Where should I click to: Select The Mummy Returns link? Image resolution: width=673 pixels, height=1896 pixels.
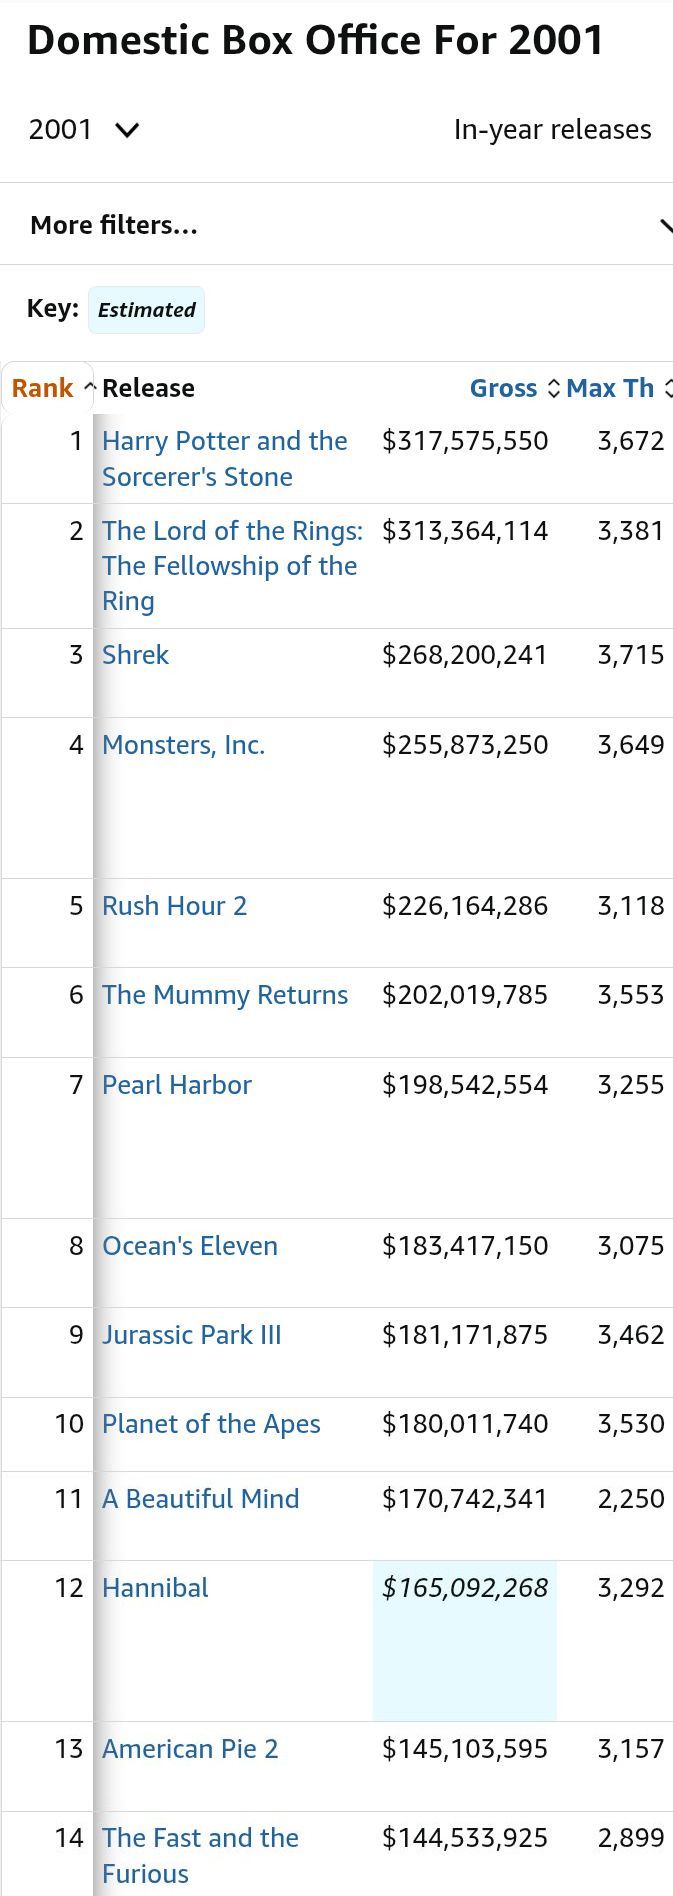pyautogui.click(x=225, y=995)
